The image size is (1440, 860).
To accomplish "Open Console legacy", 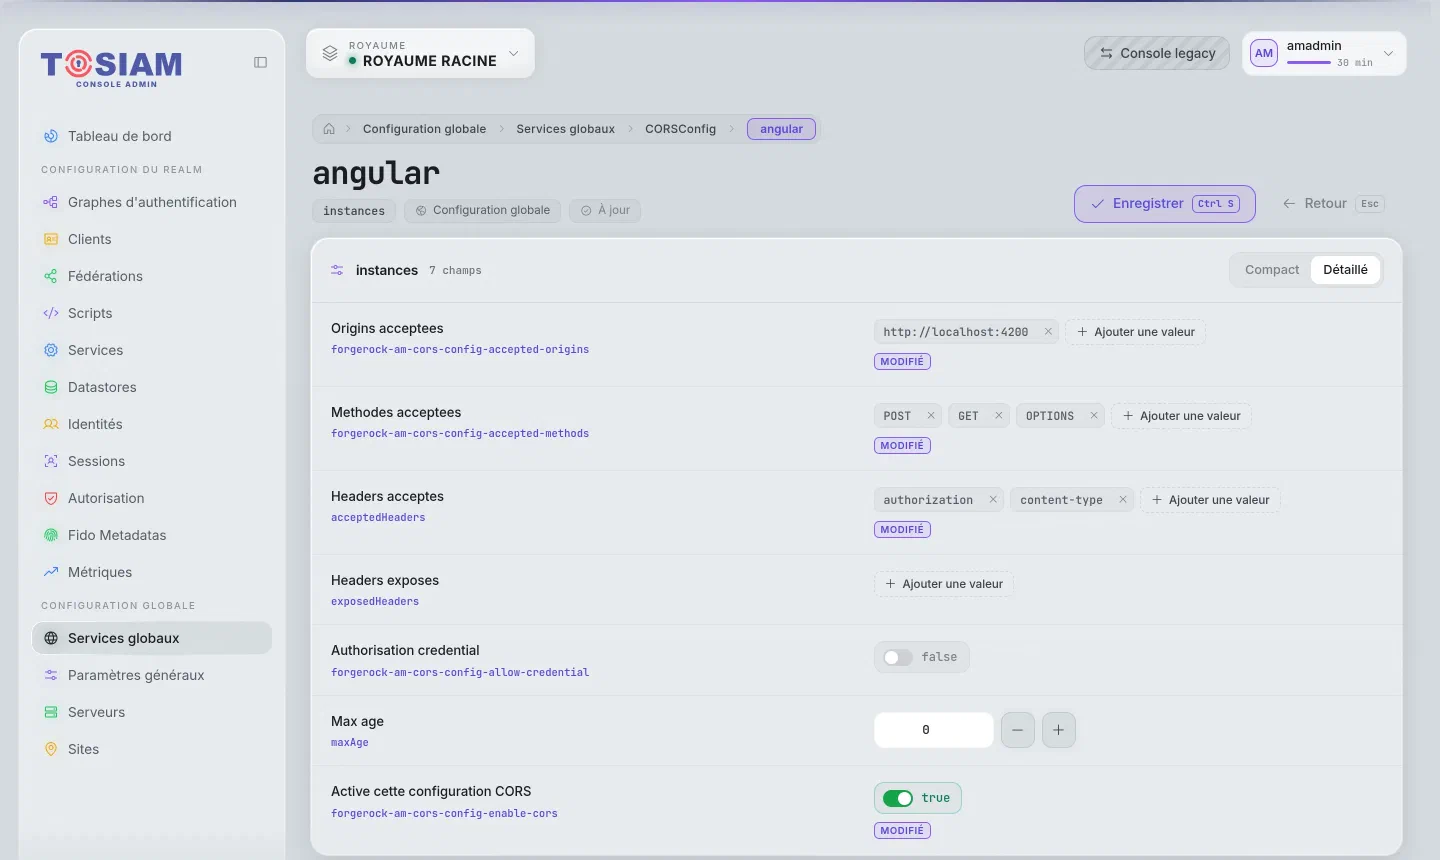I will coord(1157,53).
